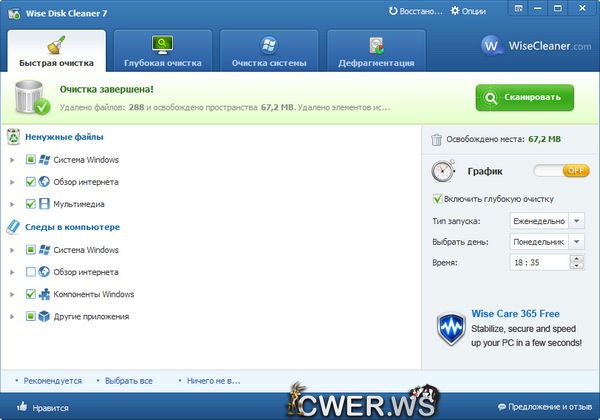This screenshot has width=600, height=420.
Task: Click the Опции gear icon
Action: tap(455, 11)
